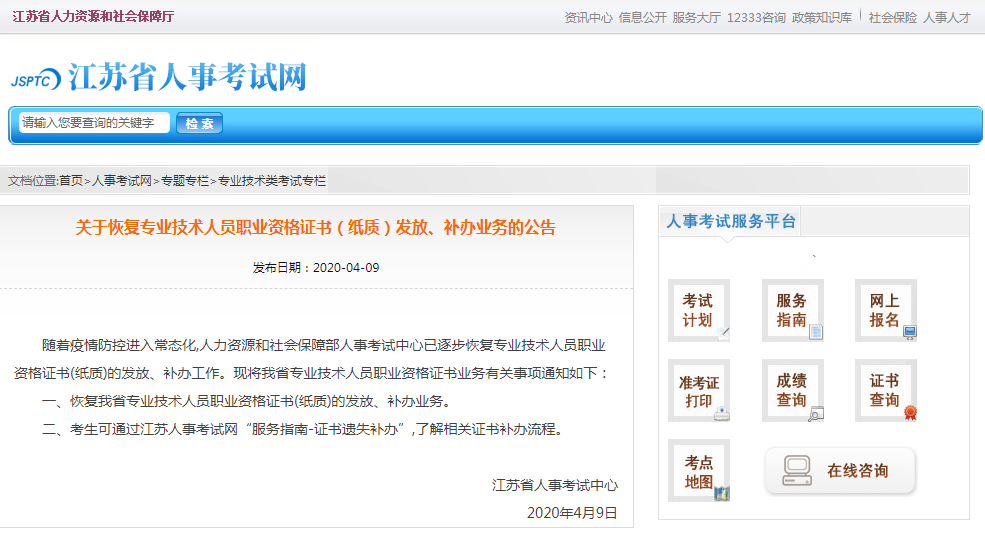Click the 检索 search button
The width and height of the screenshot is (985, 547).
pos(199,124)
